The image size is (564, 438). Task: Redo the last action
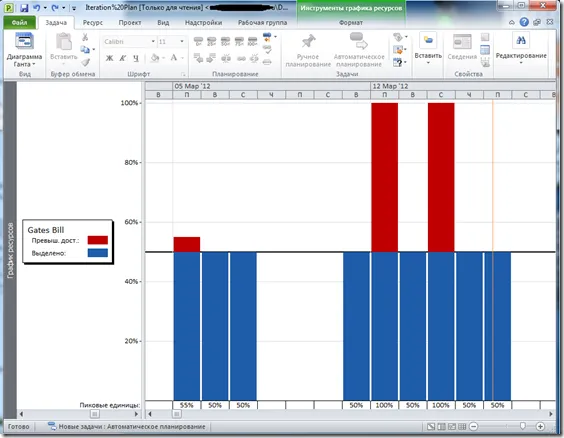point(55,7)
